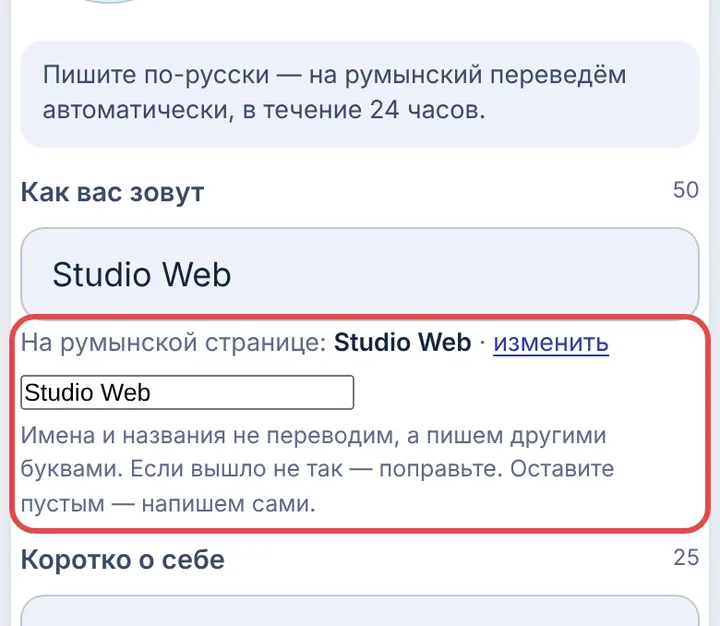Click the bold Studio Web preview text

coord(402,343)
